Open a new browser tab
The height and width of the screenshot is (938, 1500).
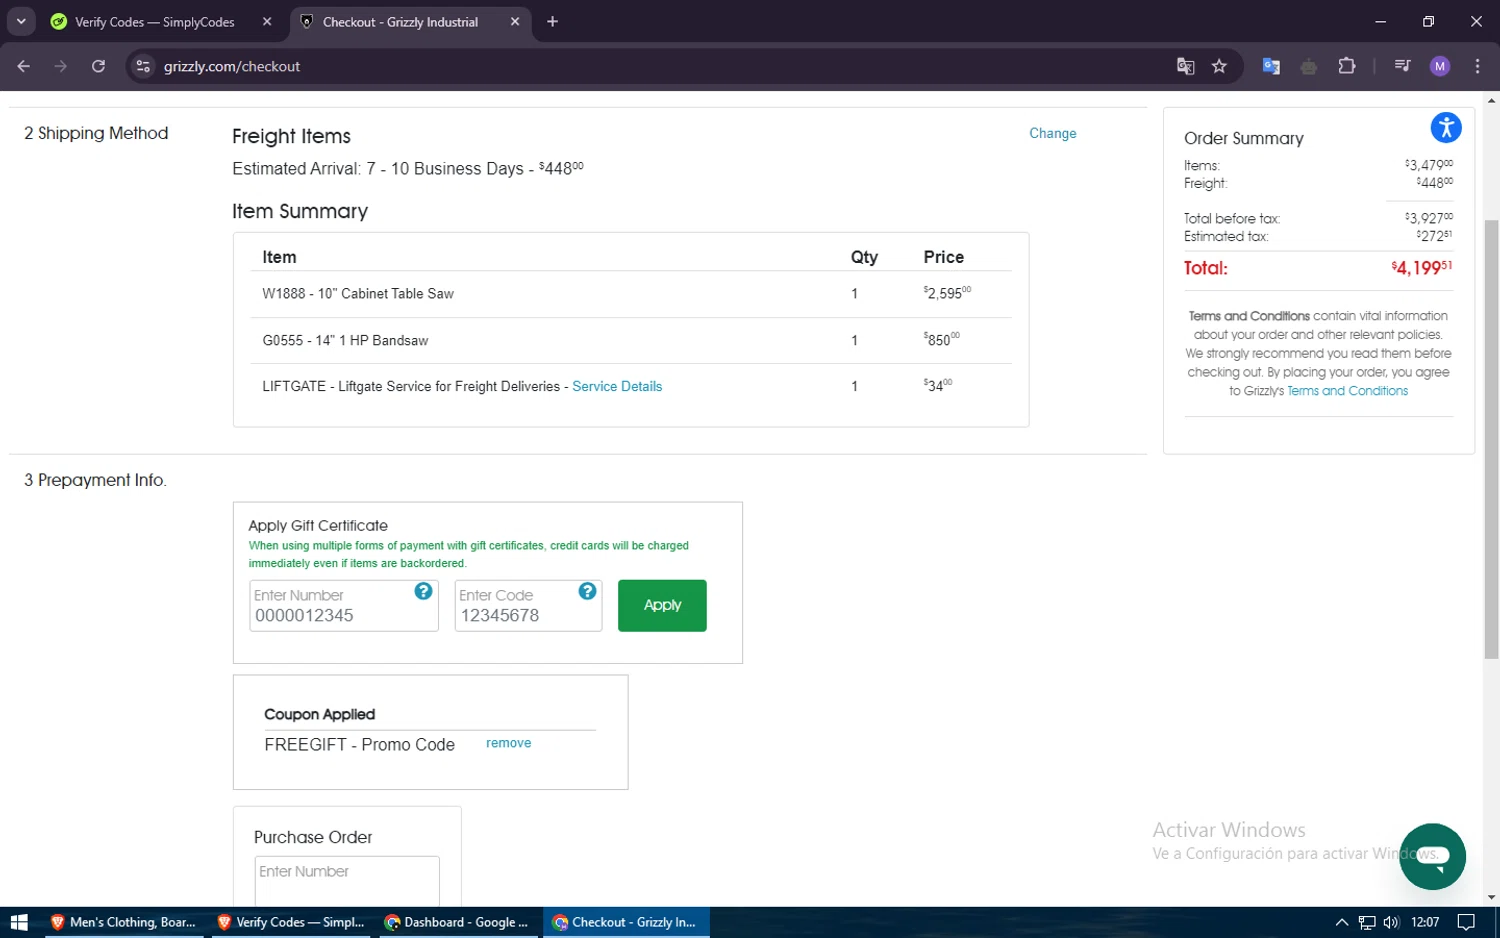552,22
